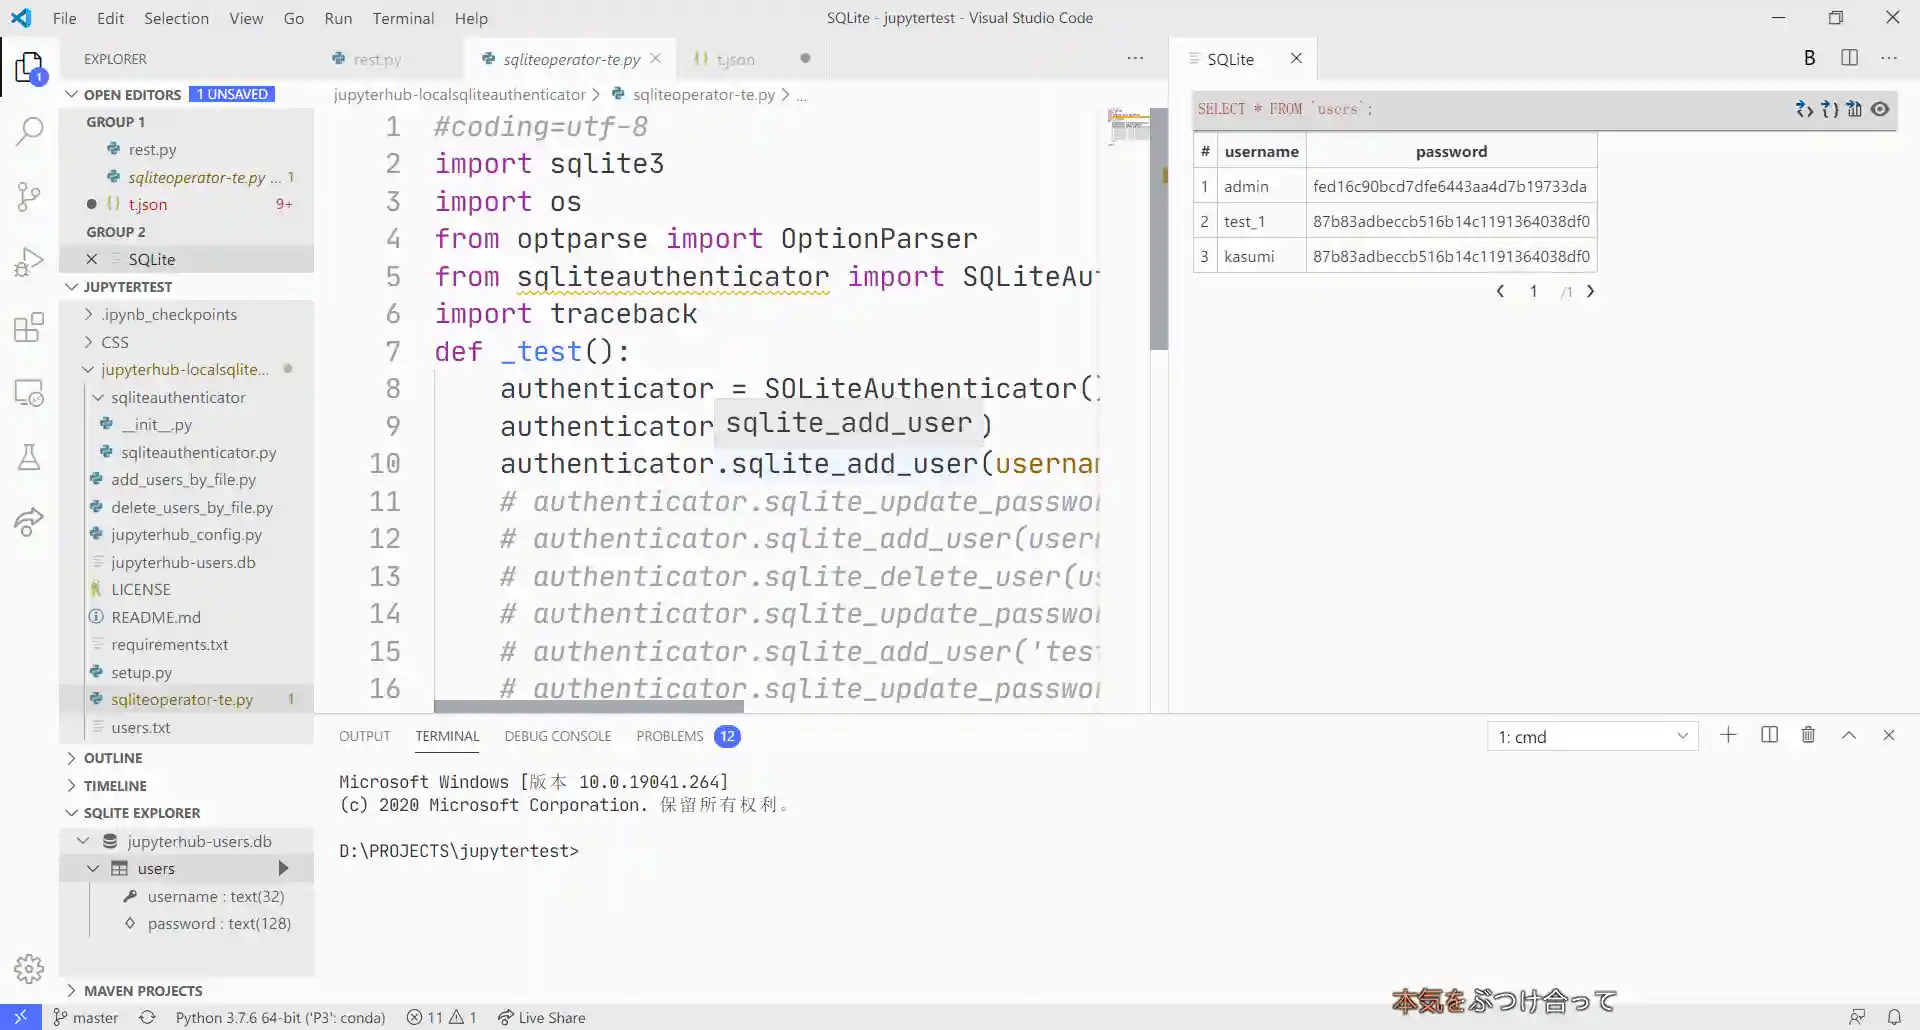Expand the MAVEN PROJECTS section
The image size is (1920, 1030).
click(71, 991)
